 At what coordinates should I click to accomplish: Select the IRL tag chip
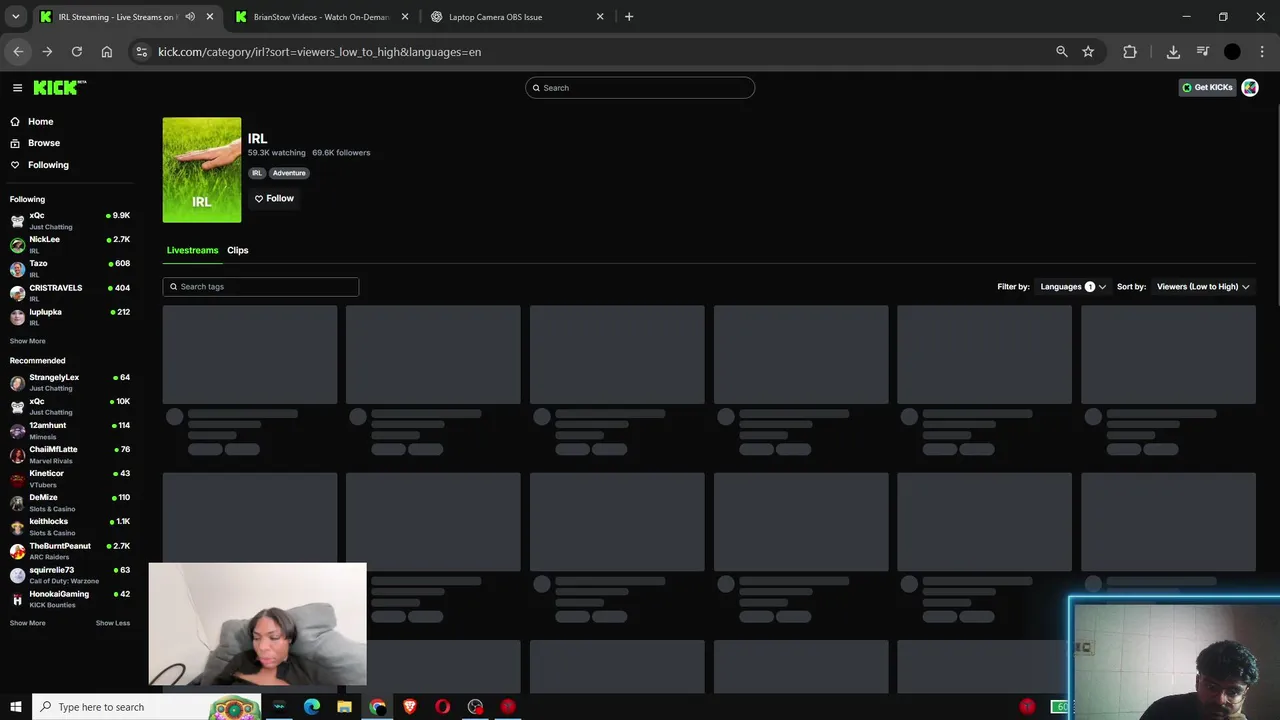[257, 173]
